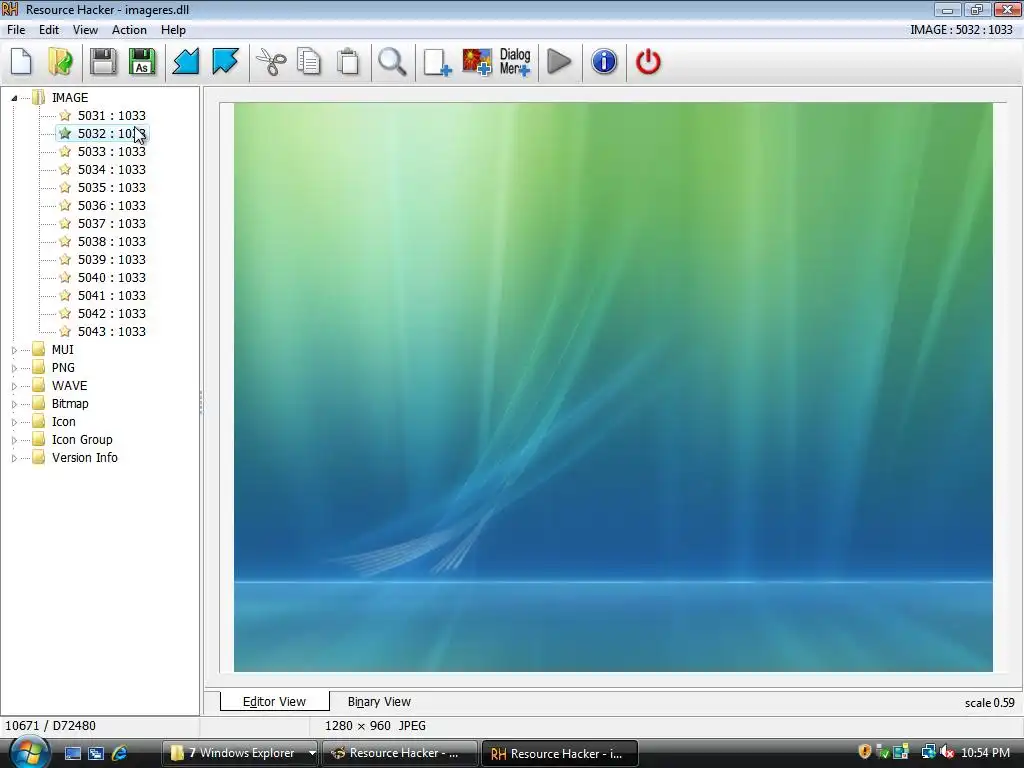Click the Add image resource flower icon
1024x768 pixels.
click(x=477, y=62)
